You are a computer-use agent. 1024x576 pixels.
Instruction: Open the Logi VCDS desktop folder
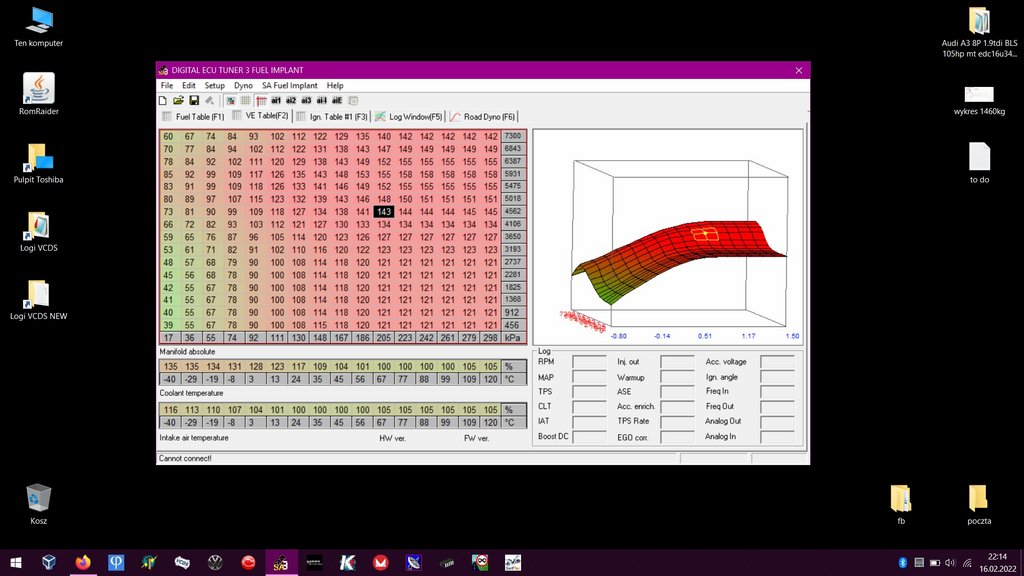39,232
